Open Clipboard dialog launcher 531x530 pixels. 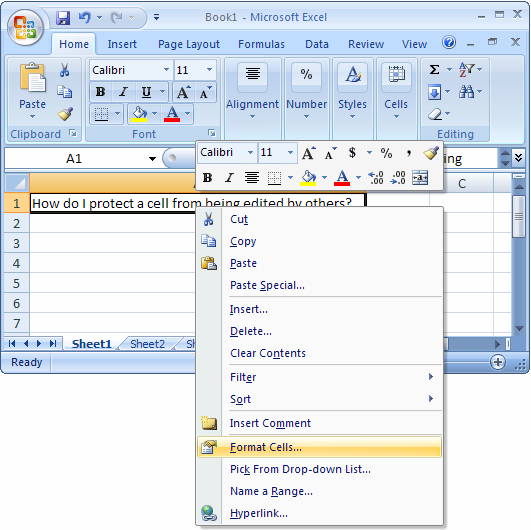[x=72, y=133]
